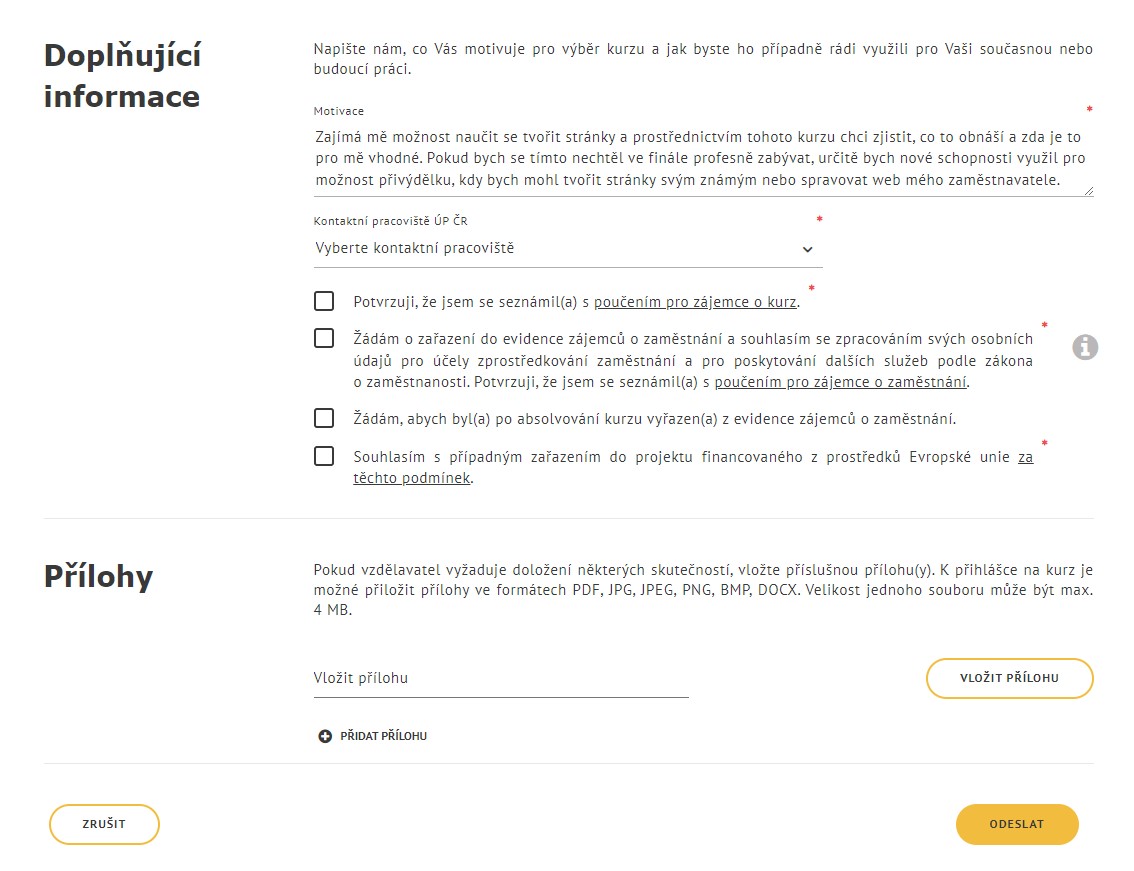Open the 'Vyberte kontaktní pracoviště' dropdown

pos(568,249)
